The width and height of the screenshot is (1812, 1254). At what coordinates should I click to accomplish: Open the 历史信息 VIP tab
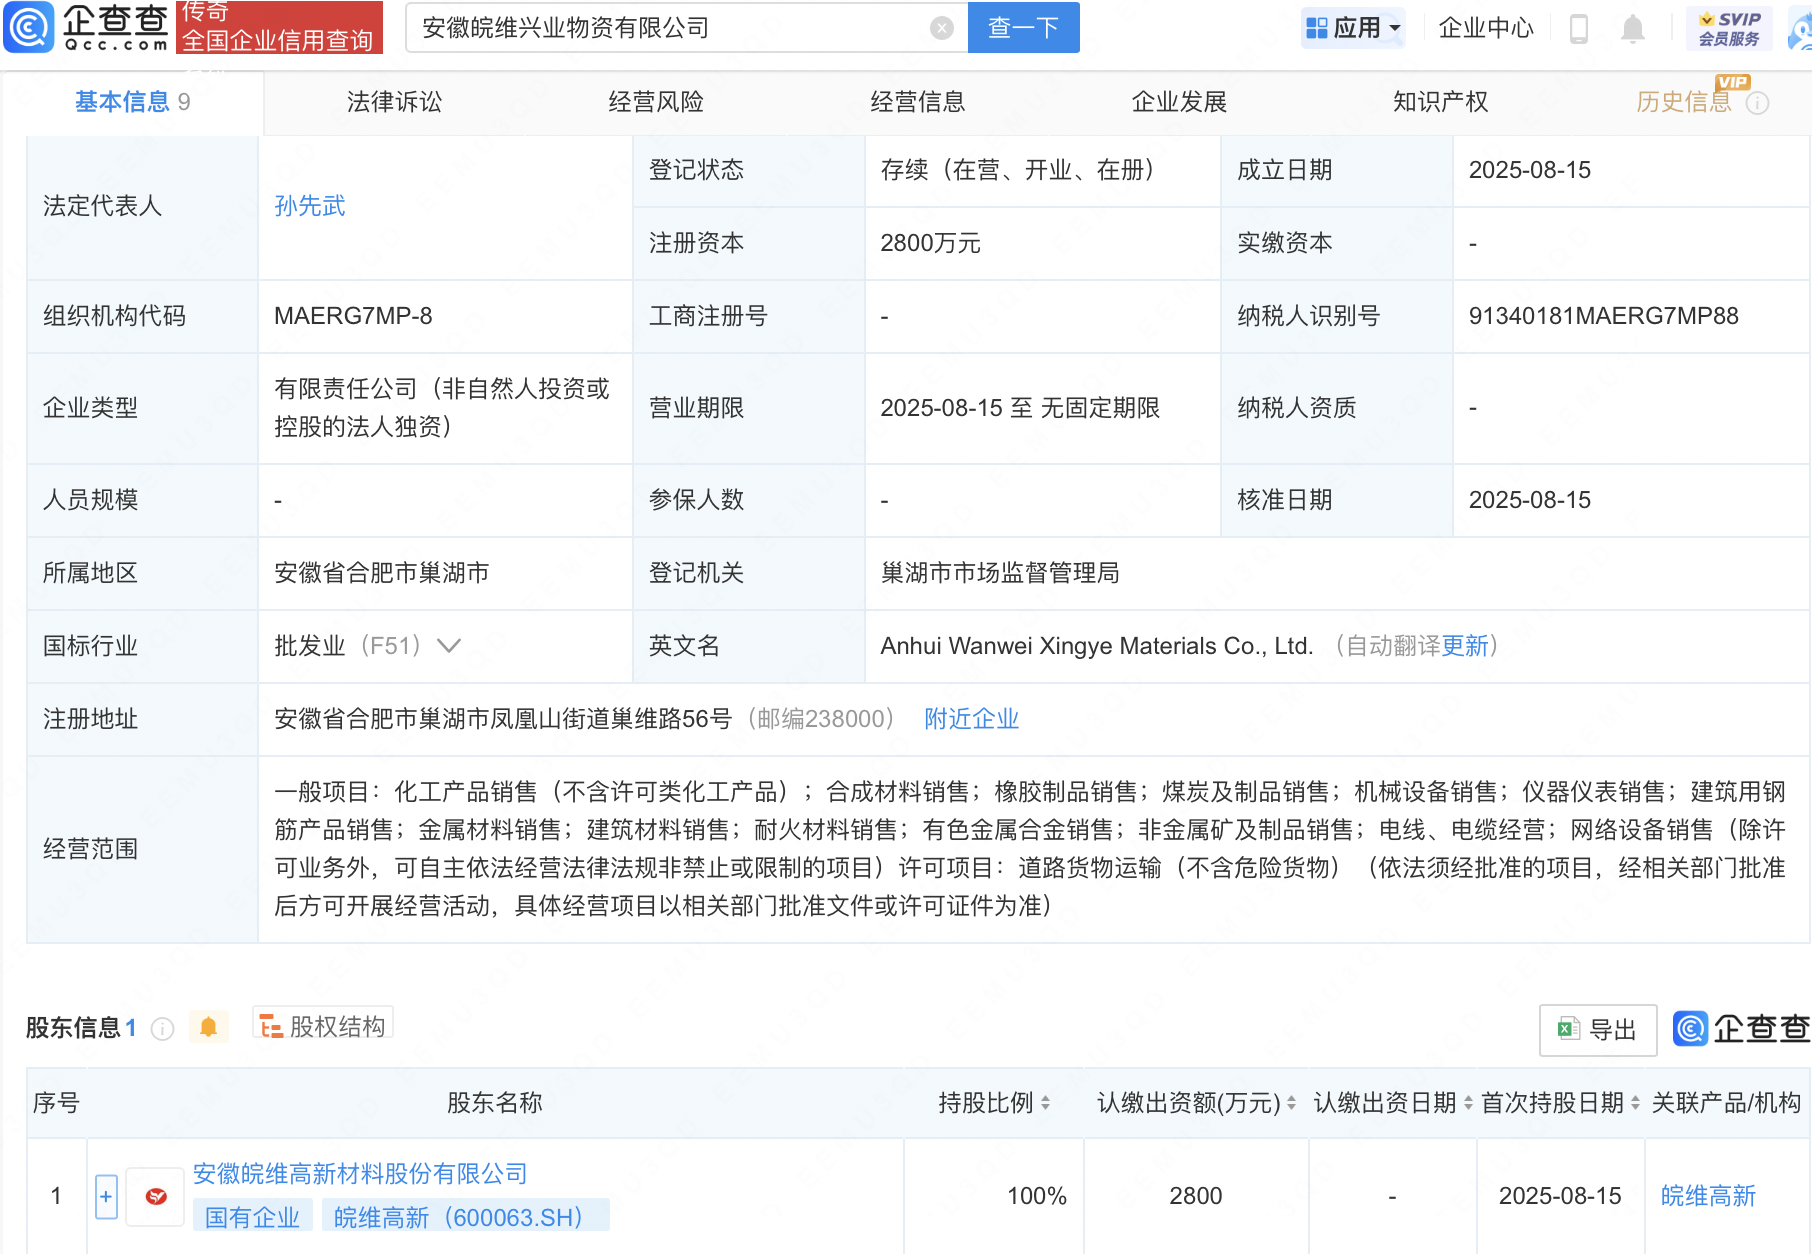[x=1684, y=102]
